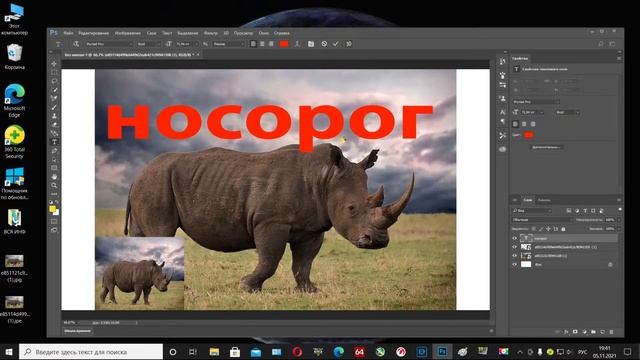Click foreground color swatch in toolbar
This screenshot has height=360, width=640.
coord(52,209)
